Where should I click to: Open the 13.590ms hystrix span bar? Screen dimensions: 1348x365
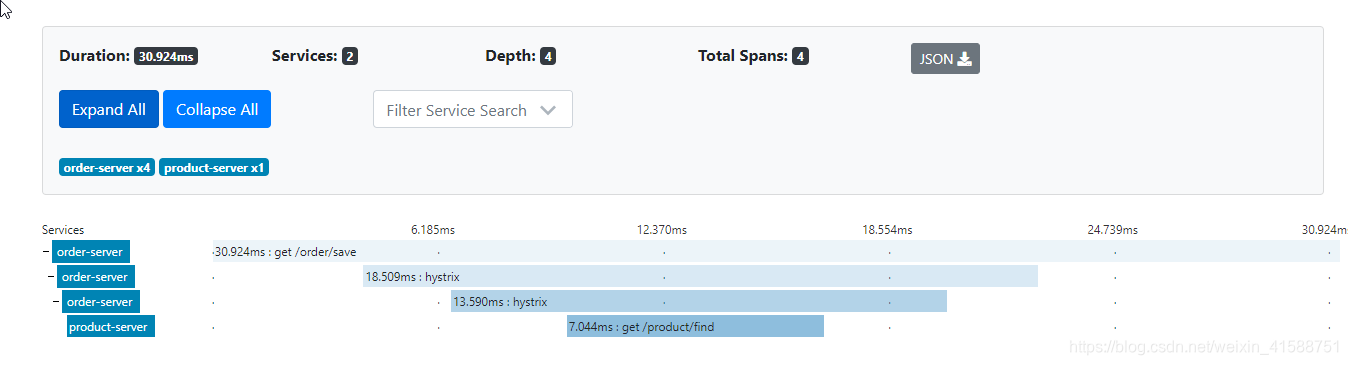tap(699, 302)
